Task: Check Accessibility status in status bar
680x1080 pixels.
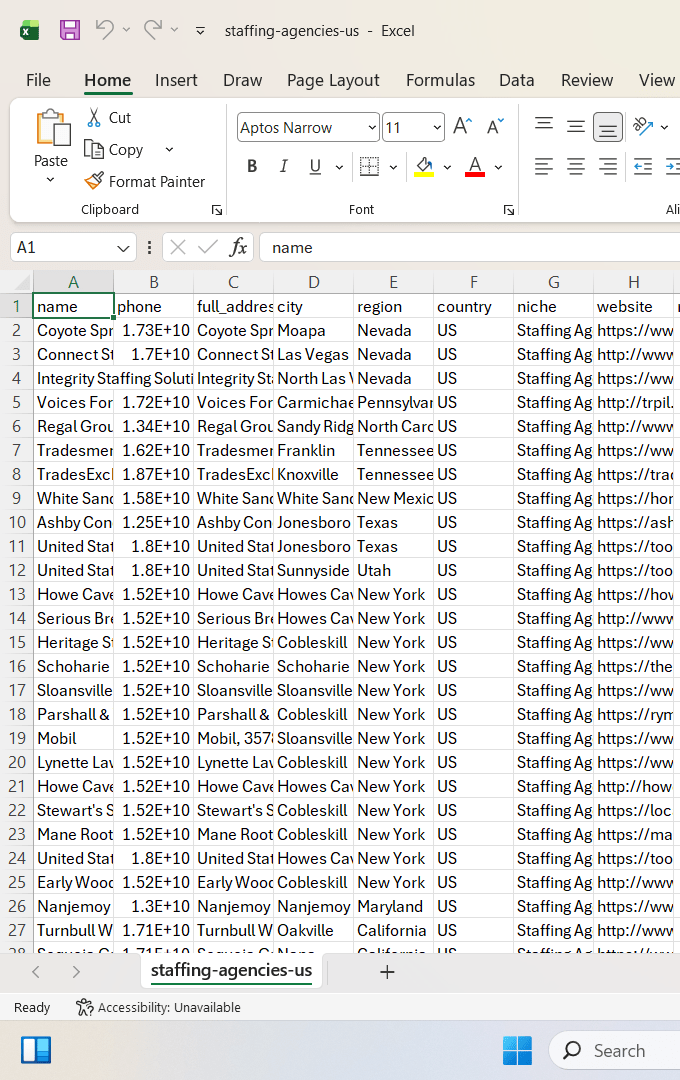Action: point(158,1008)
